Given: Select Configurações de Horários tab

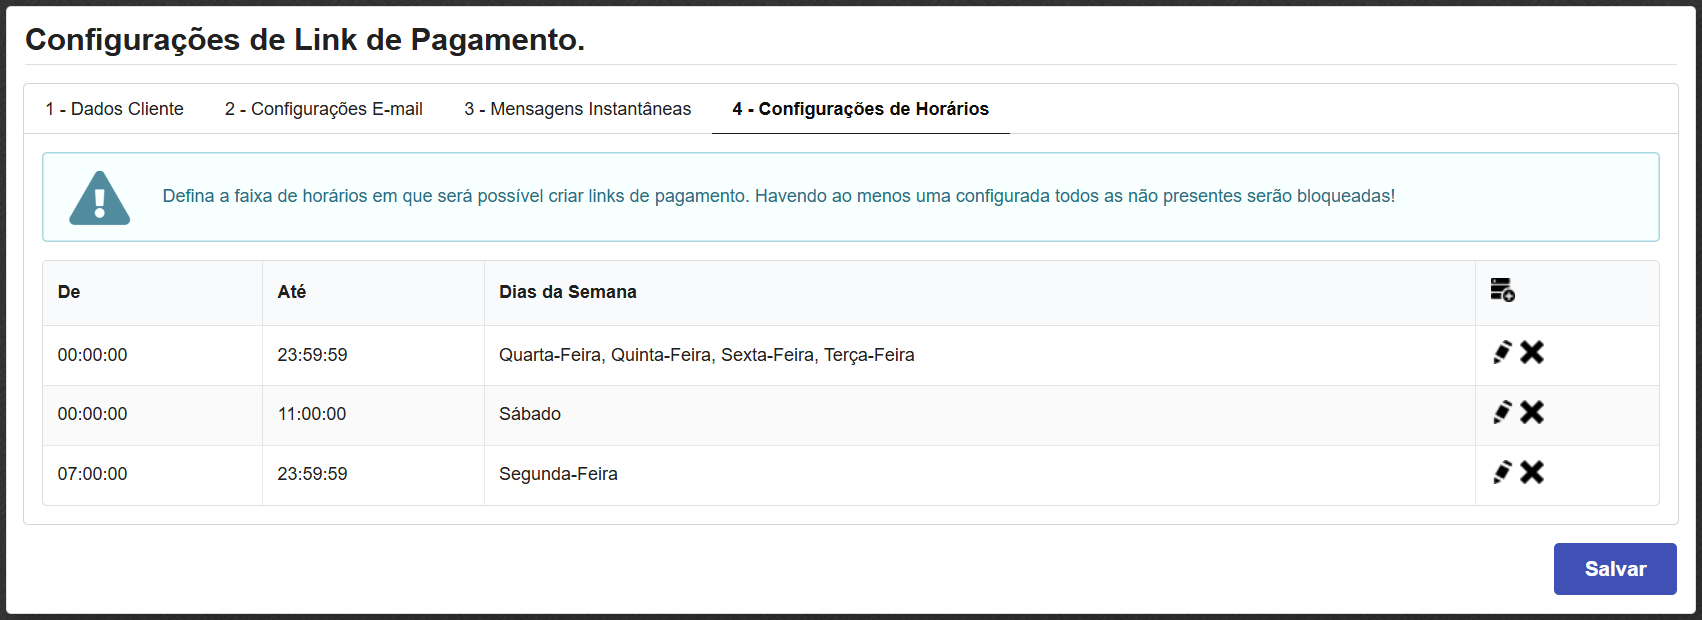Looking at the screenshot, I should click(x=860, y=109).
